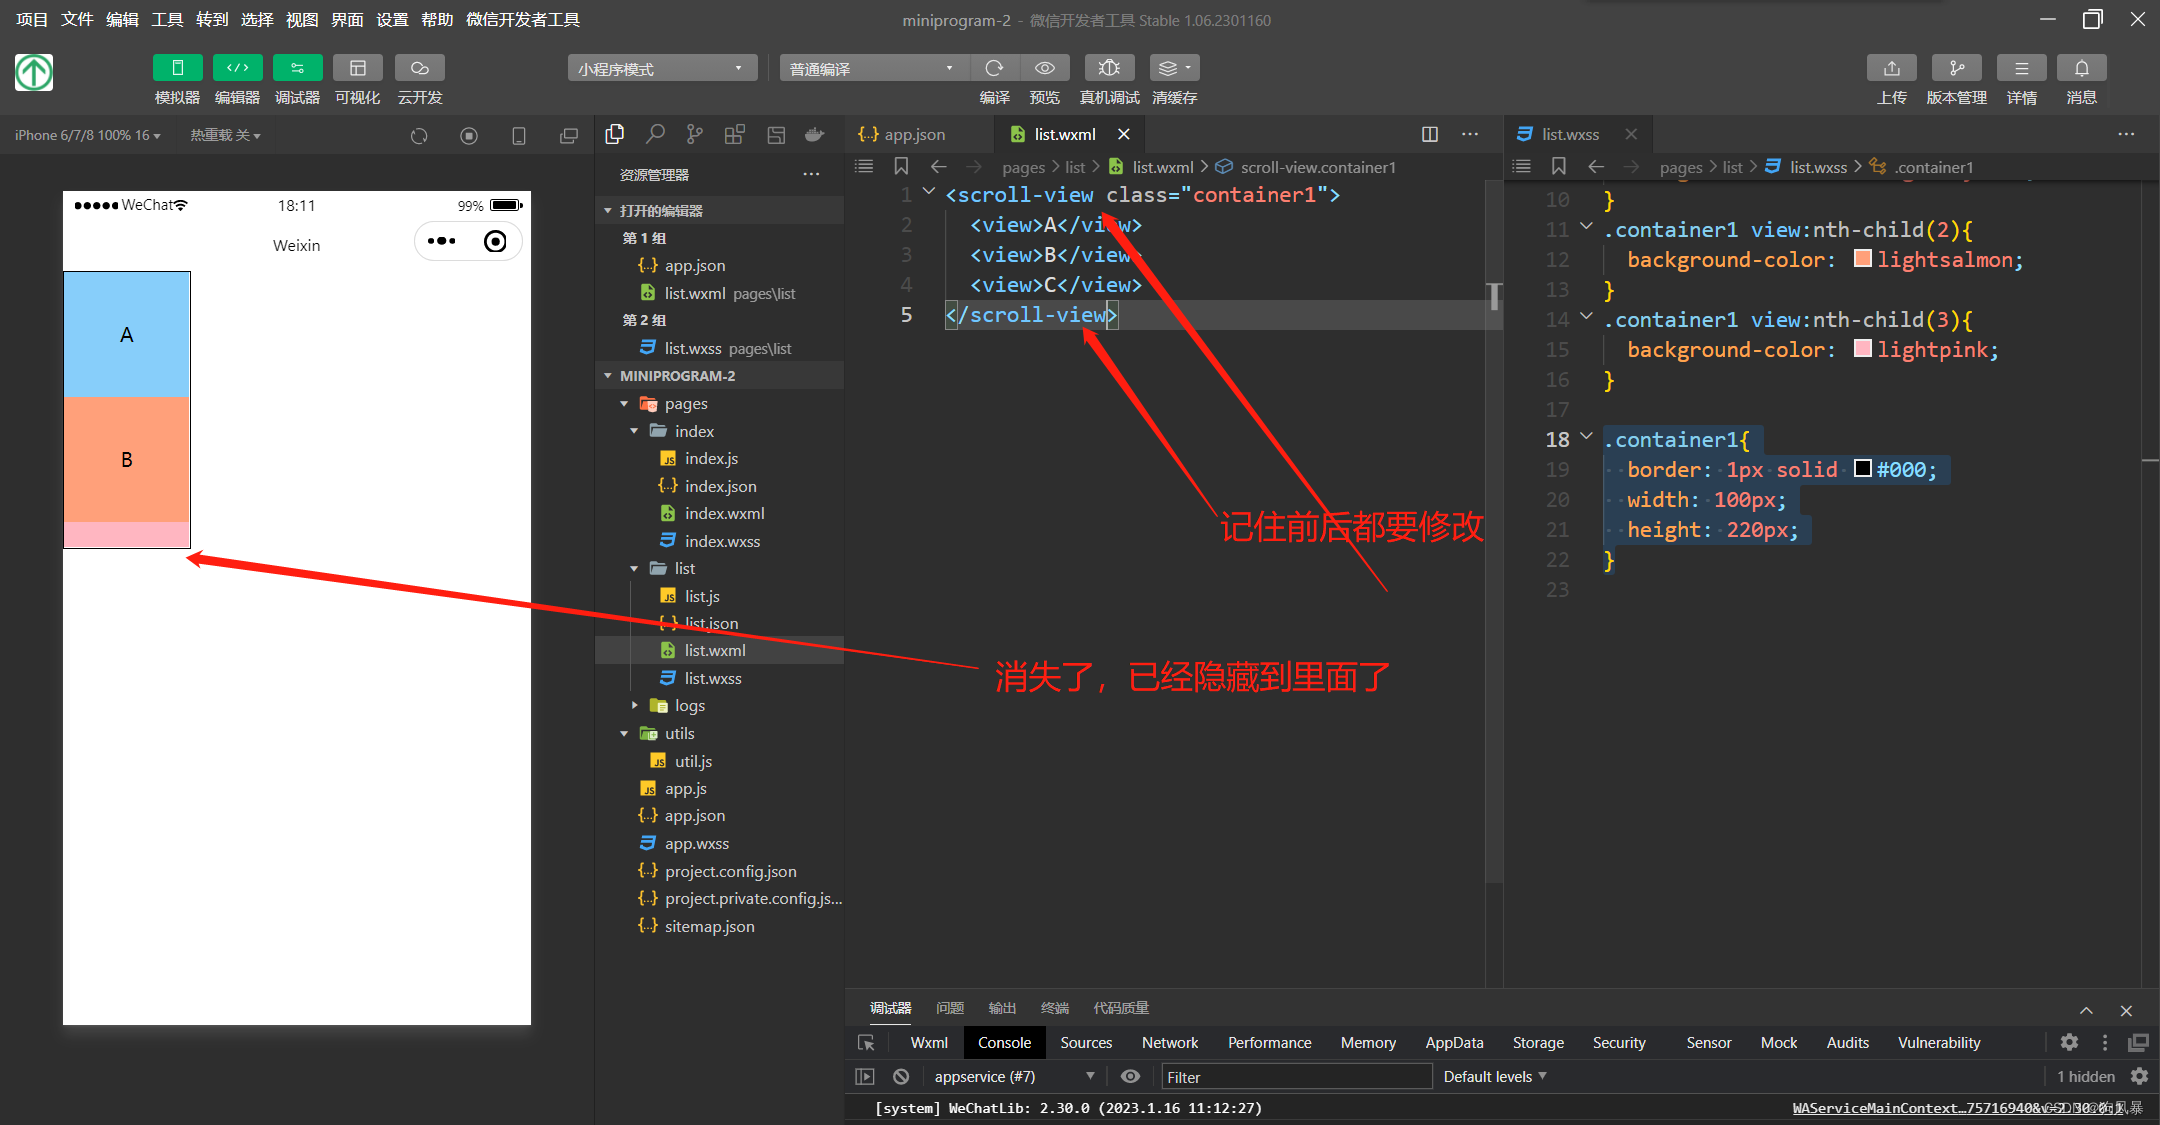Toggle the 模拟器 simulator panel
The height and width of the screenshot is (1125, 2160).
point(177,80)
